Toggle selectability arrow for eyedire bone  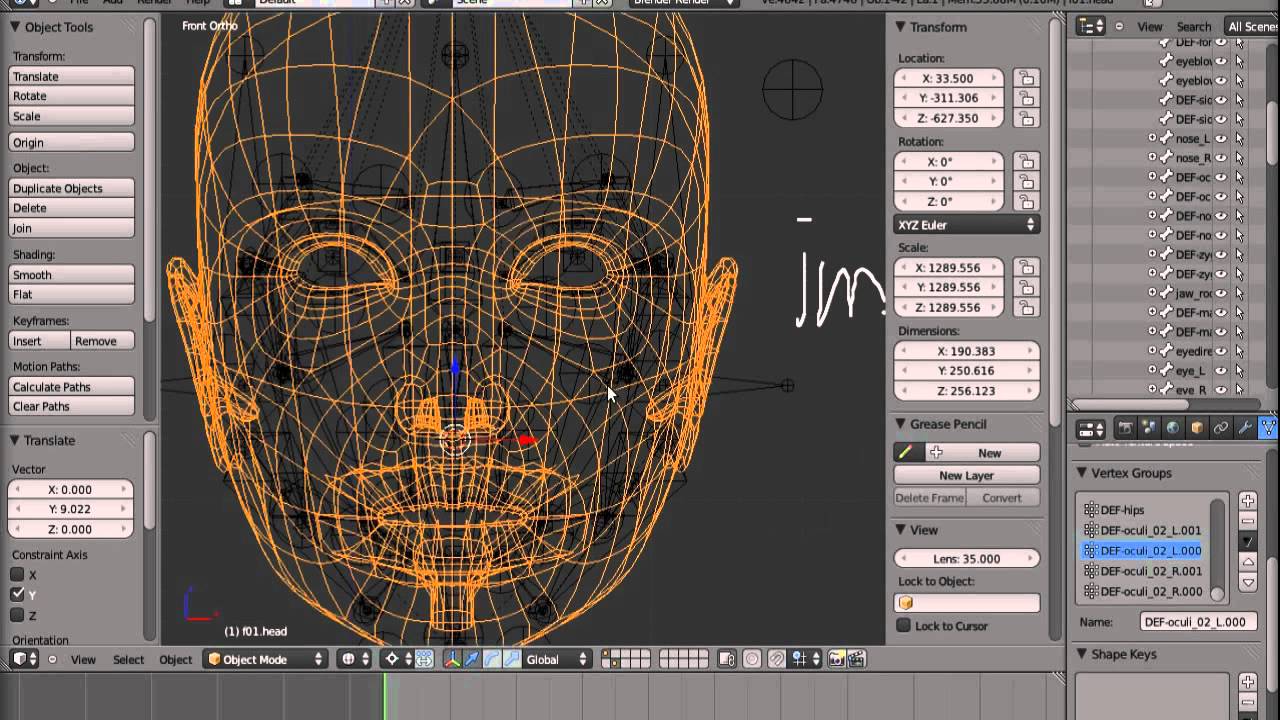pyautogui.click(x=1240, y=352)
